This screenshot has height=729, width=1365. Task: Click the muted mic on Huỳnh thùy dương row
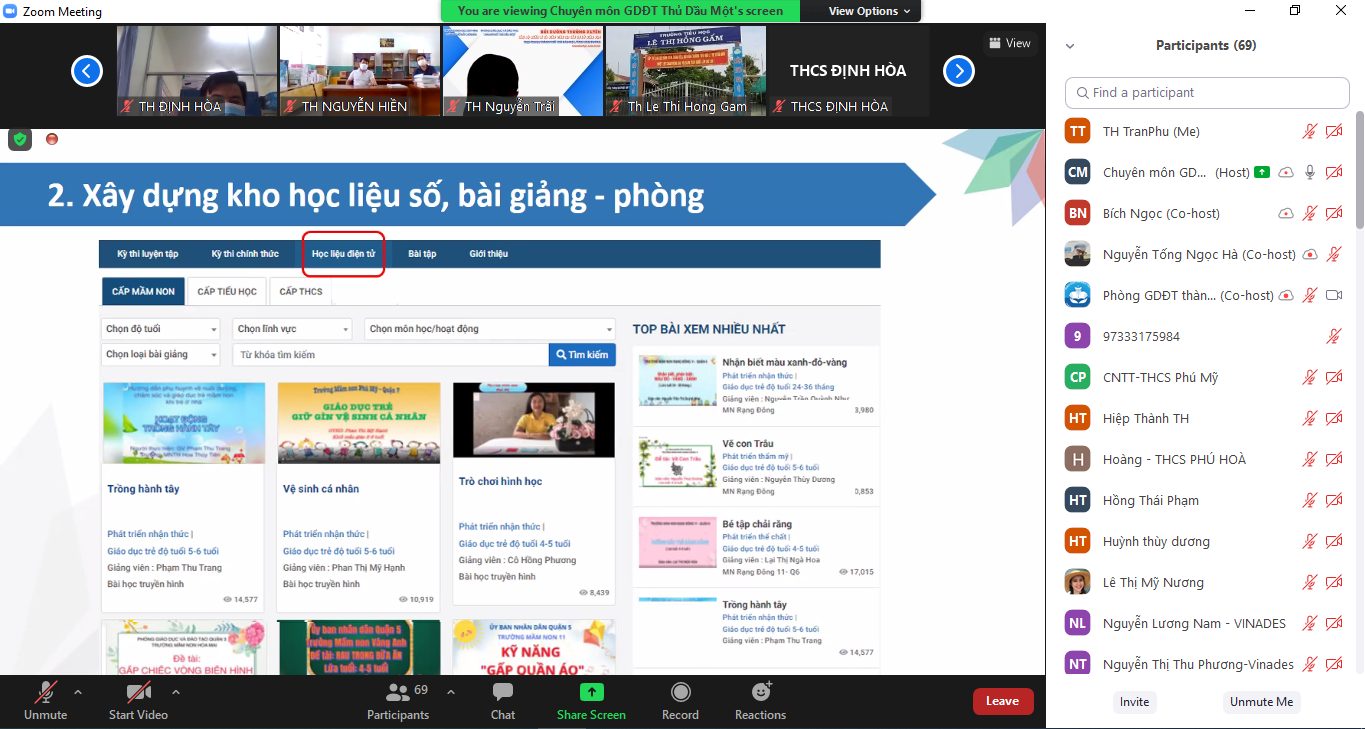(x=1310, y=541)
